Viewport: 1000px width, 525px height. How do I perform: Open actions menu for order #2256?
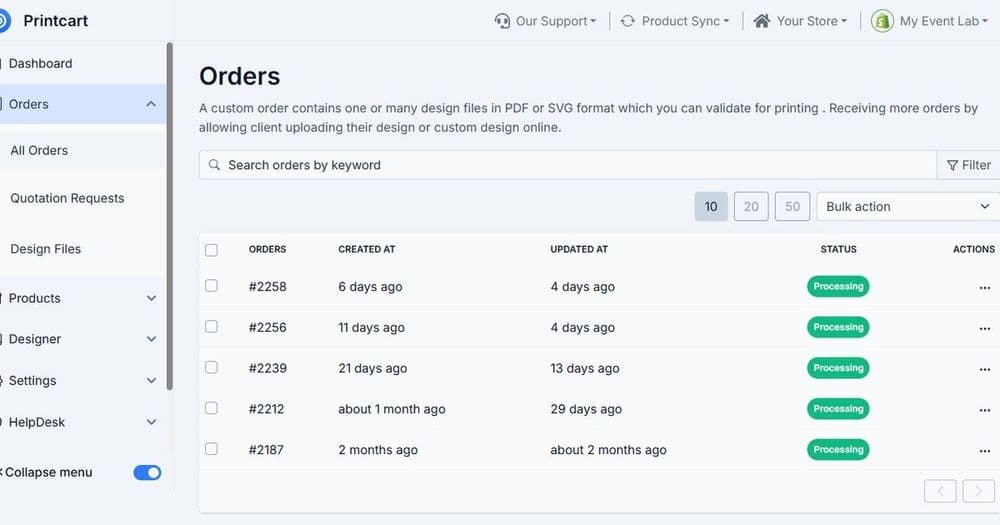coord(984,329)
